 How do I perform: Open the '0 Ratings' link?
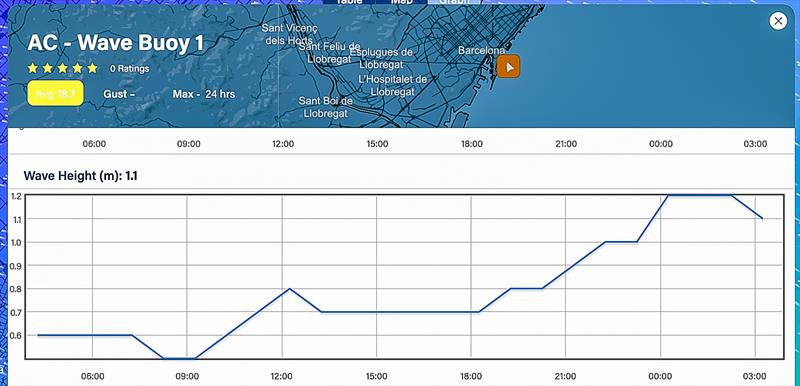130,68
